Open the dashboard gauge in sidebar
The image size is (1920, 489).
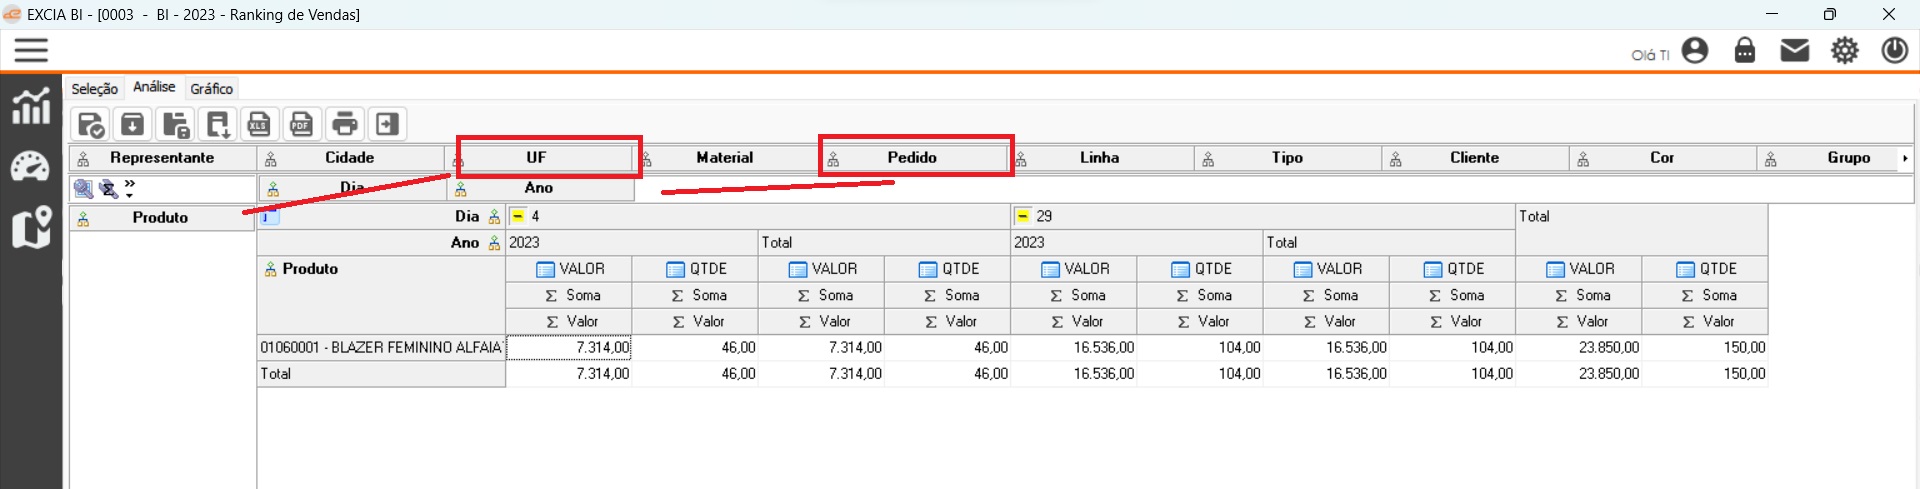30,167
